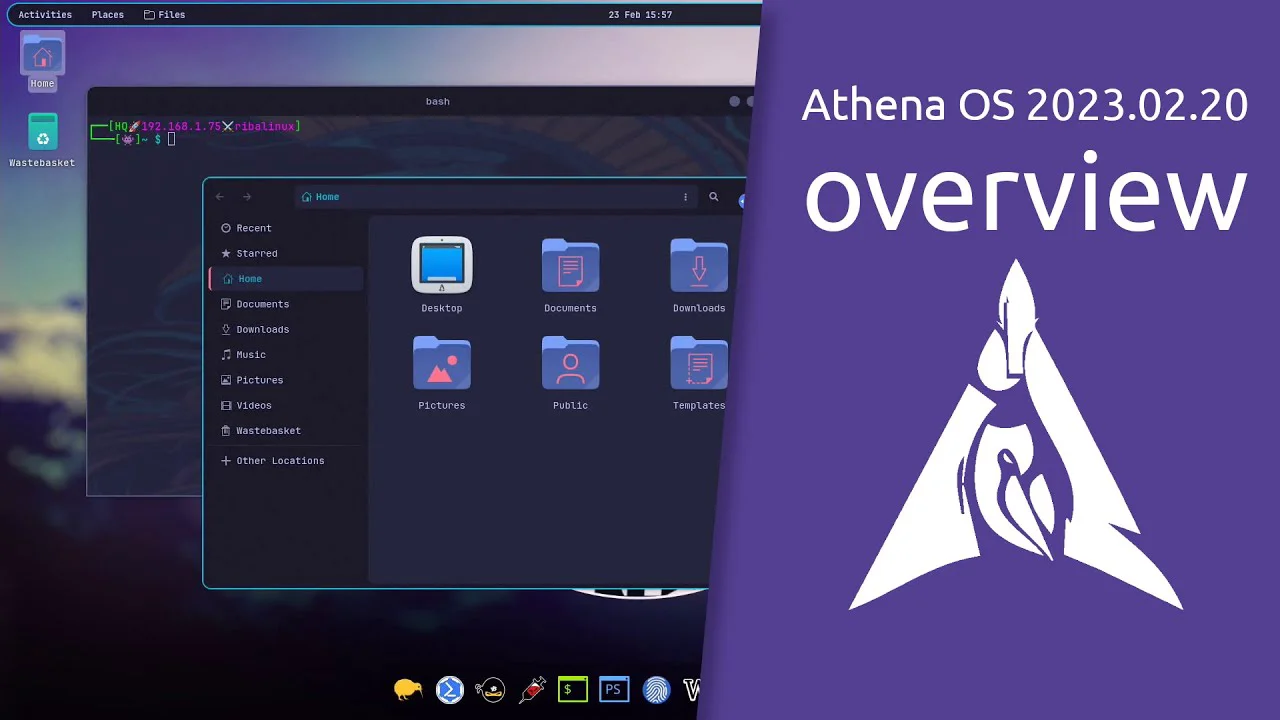The image size is (1280, 720).
Task: Open Other Locations in sidebar
Action: (x=286, y=461)
